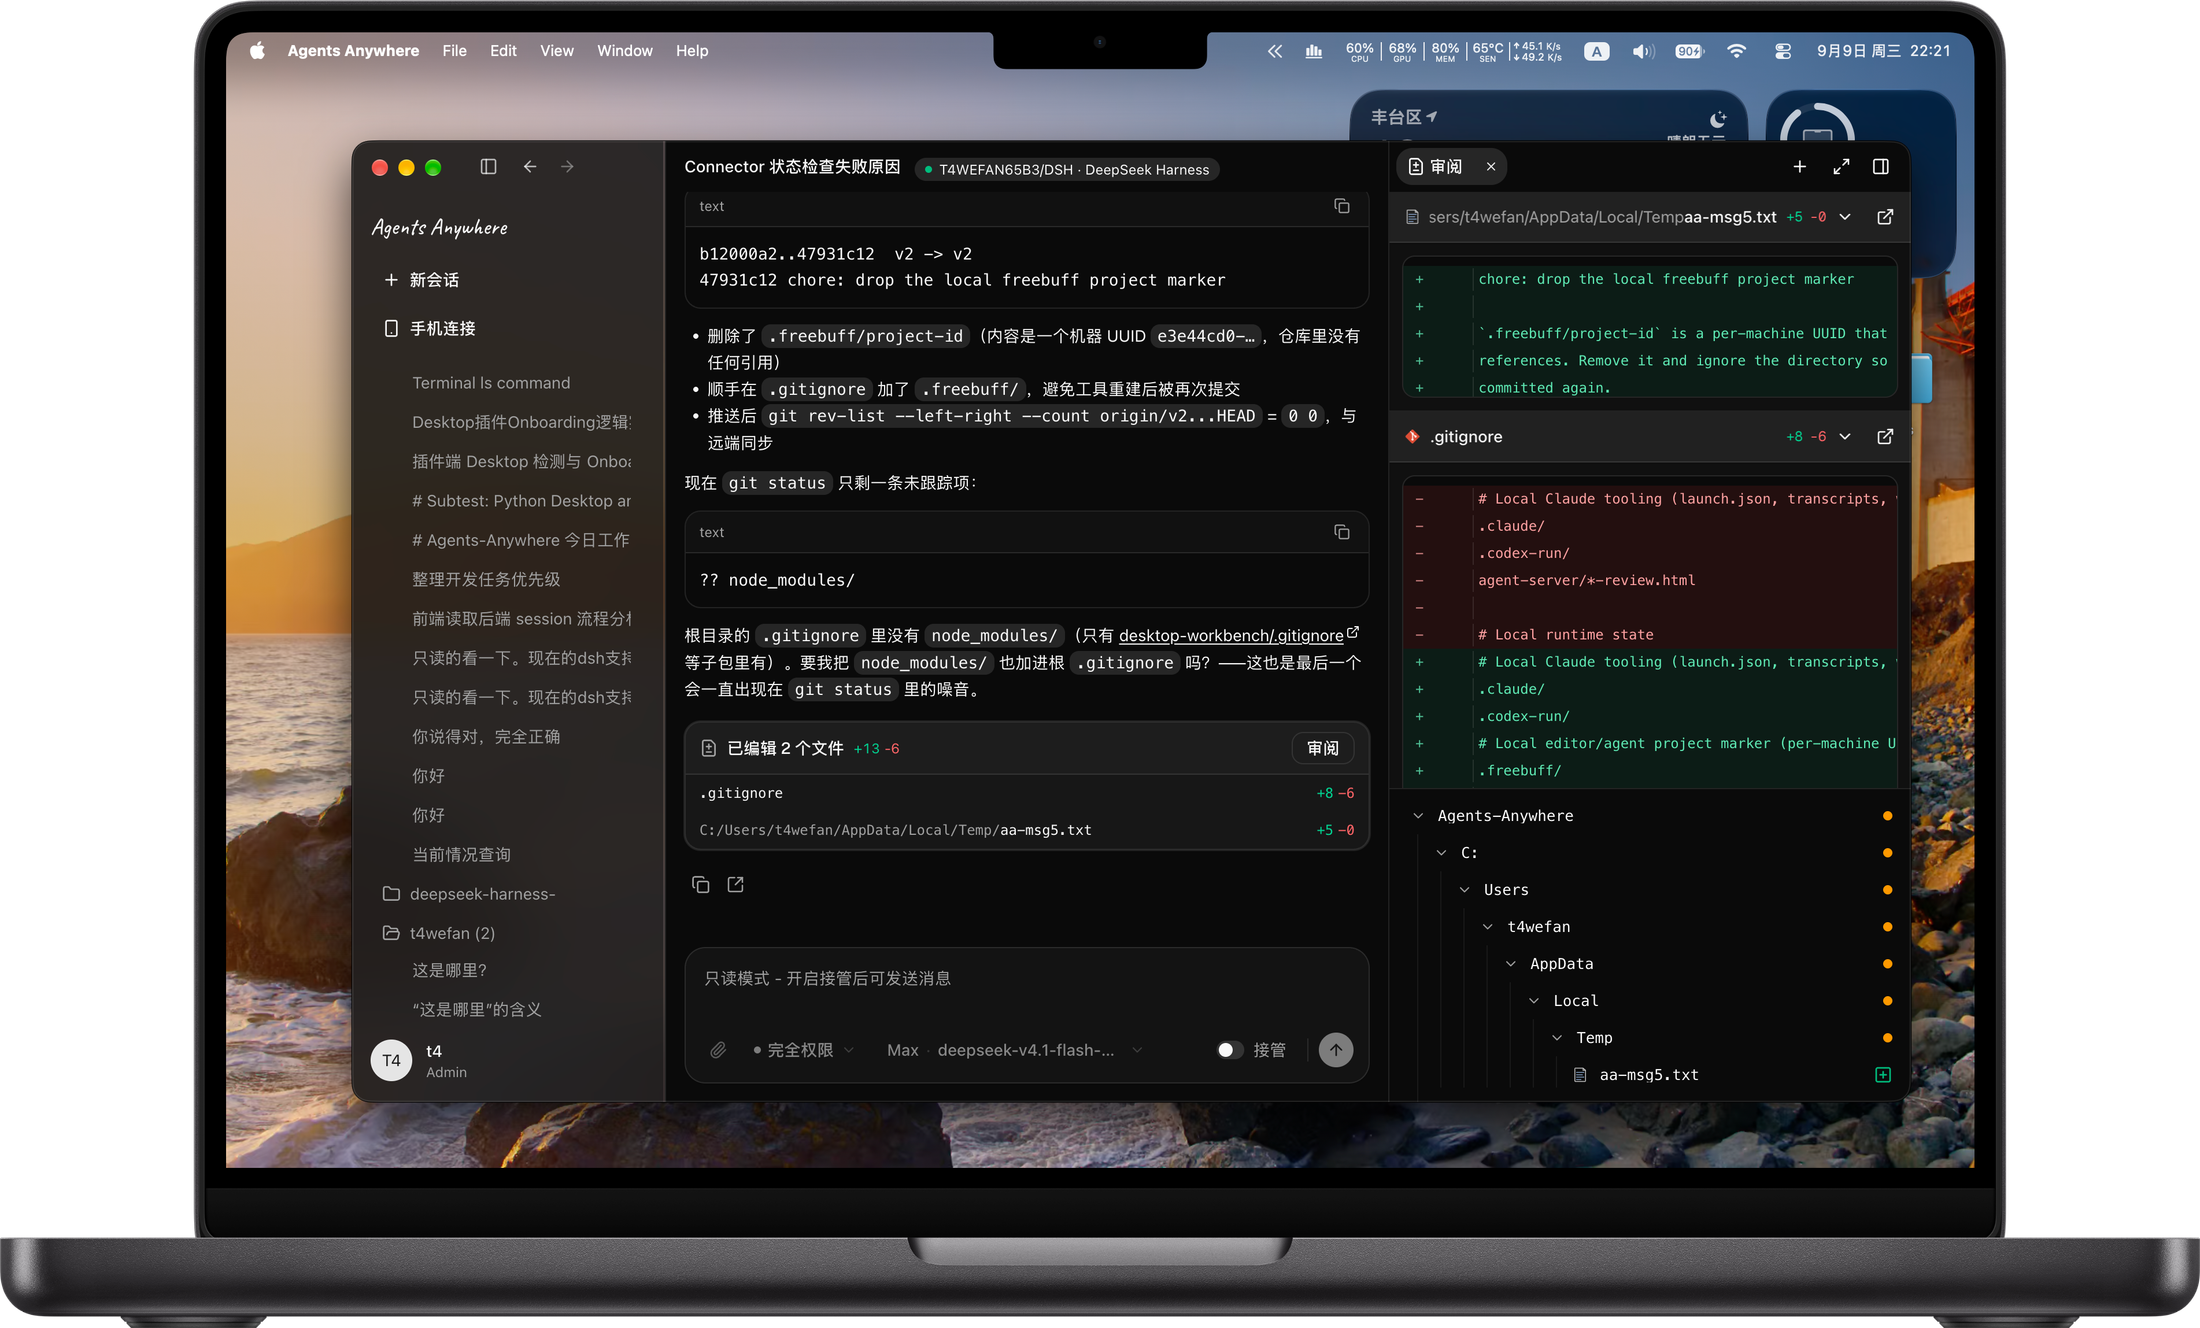Open the '这是哪里?' conversation
Image resolution: width=2200 pixels, height=1328 pixels.
[x=449, y=970]
